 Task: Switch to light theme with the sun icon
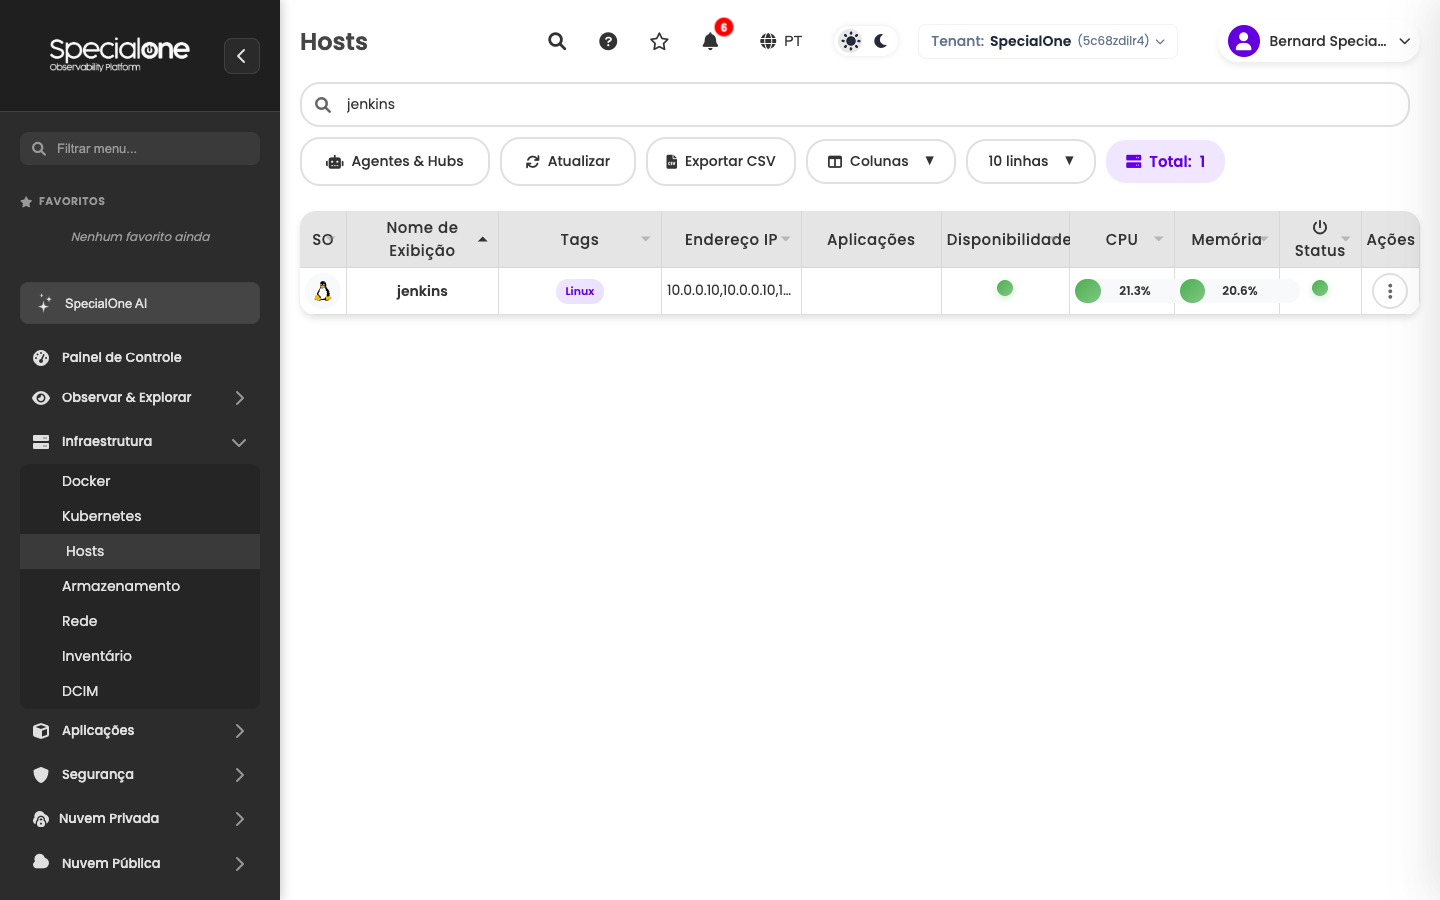pos(850,41)
